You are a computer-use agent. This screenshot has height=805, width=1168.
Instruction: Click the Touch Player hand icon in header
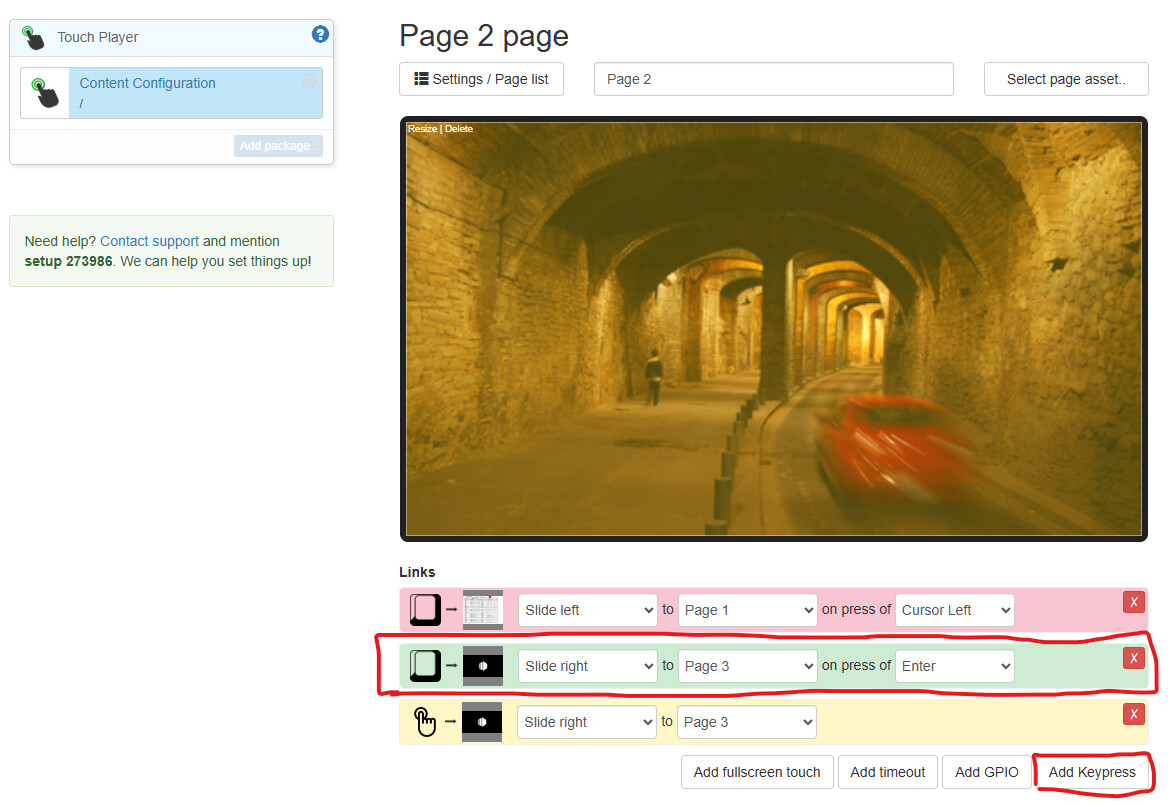click(x=34, y=38)
